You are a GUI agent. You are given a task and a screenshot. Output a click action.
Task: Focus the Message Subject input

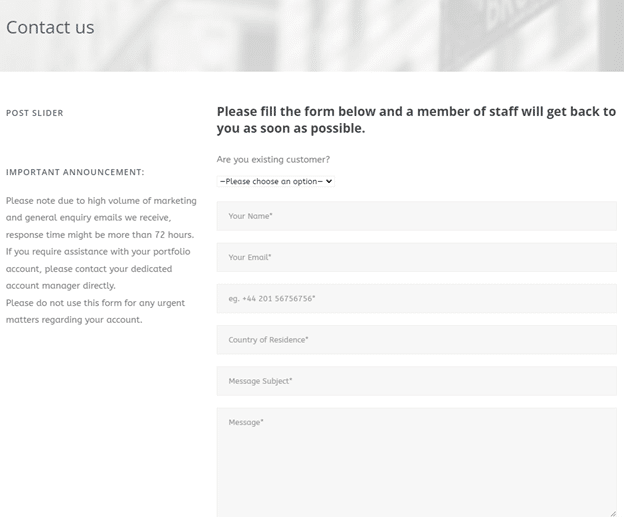416,381
